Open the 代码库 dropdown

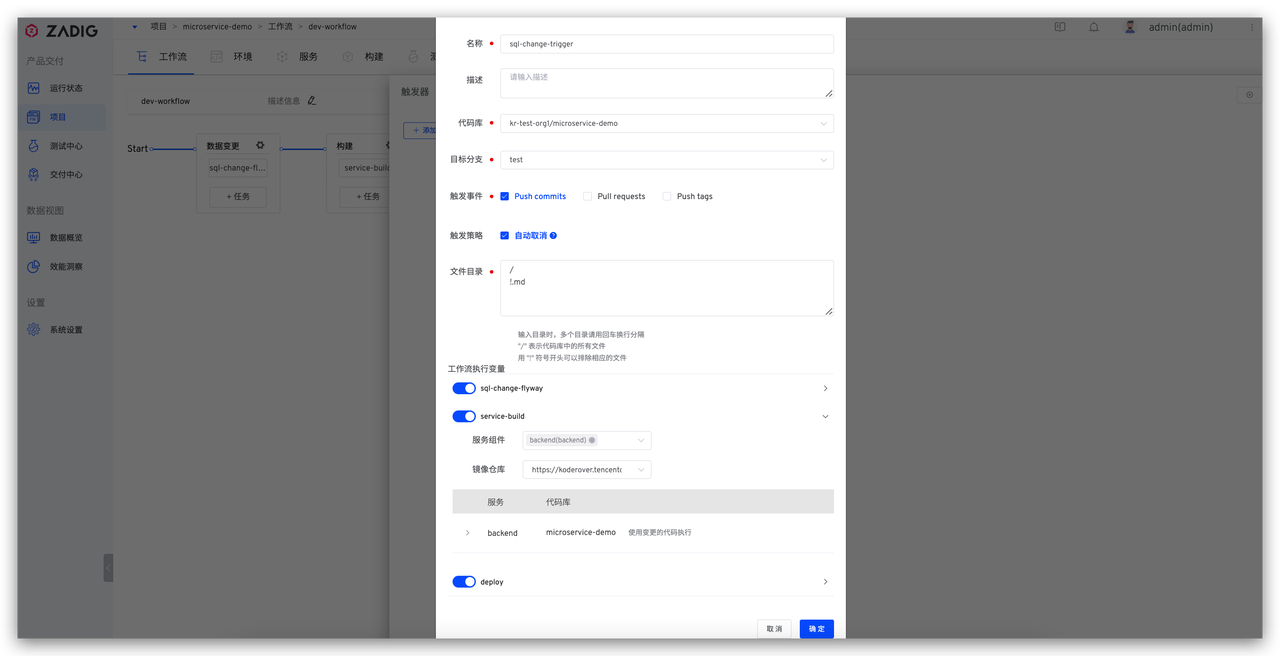(667, 124)
